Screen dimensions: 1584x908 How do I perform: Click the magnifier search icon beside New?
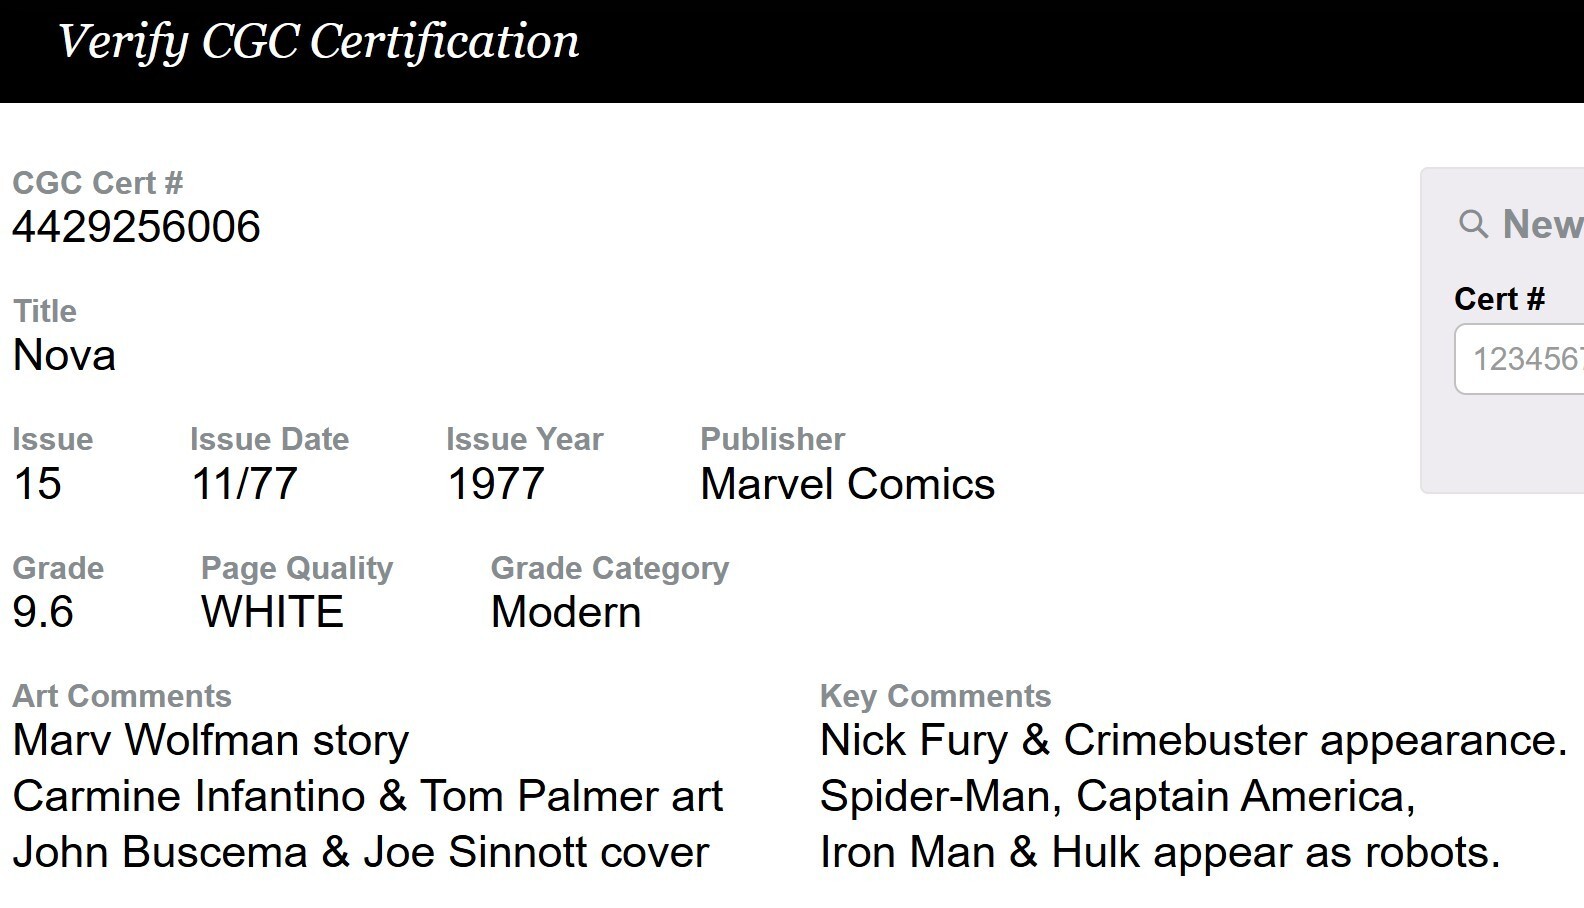pos(1473,224)
